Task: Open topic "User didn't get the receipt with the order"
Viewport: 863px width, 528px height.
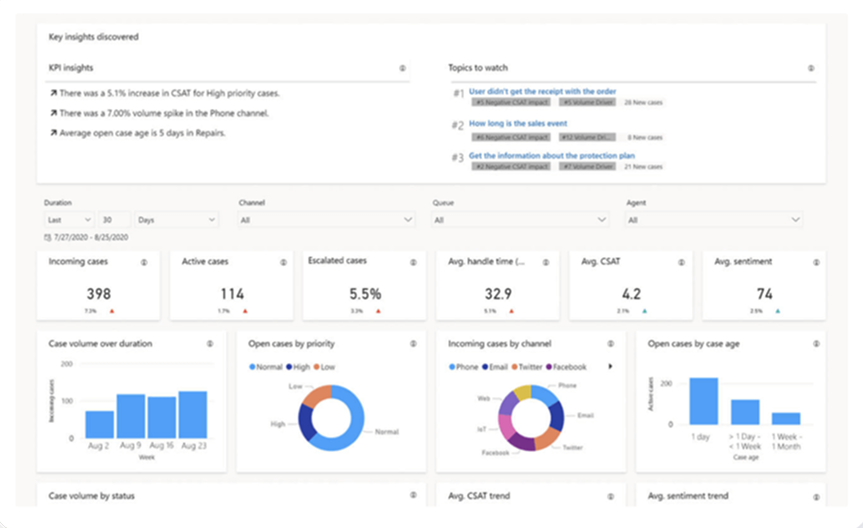Action: (x=541, y=91)
